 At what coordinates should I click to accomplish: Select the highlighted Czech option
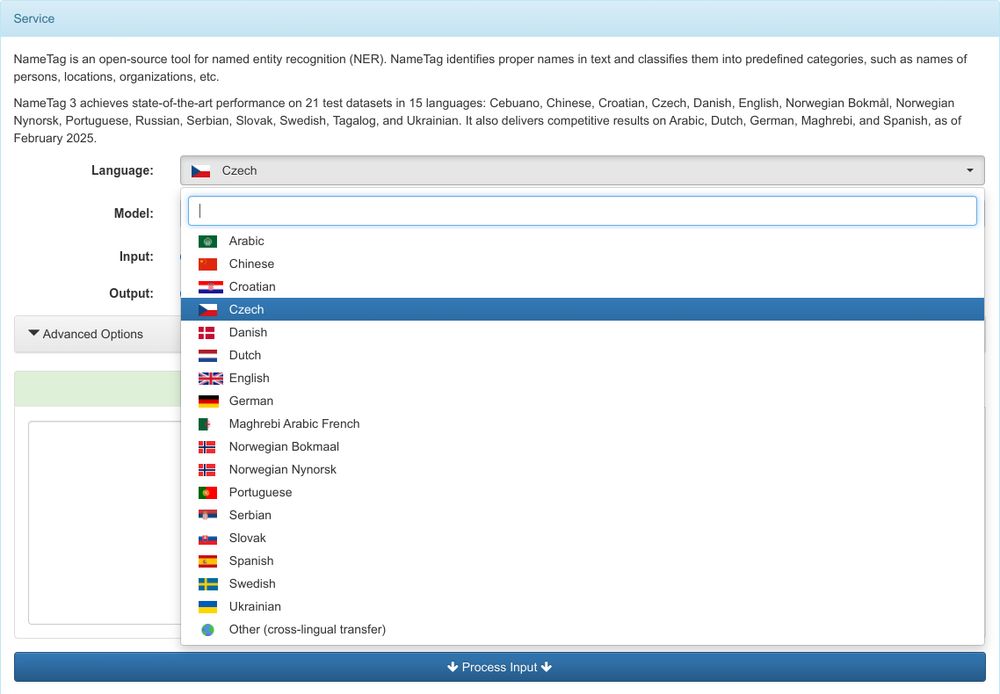[x=582, y=309]
